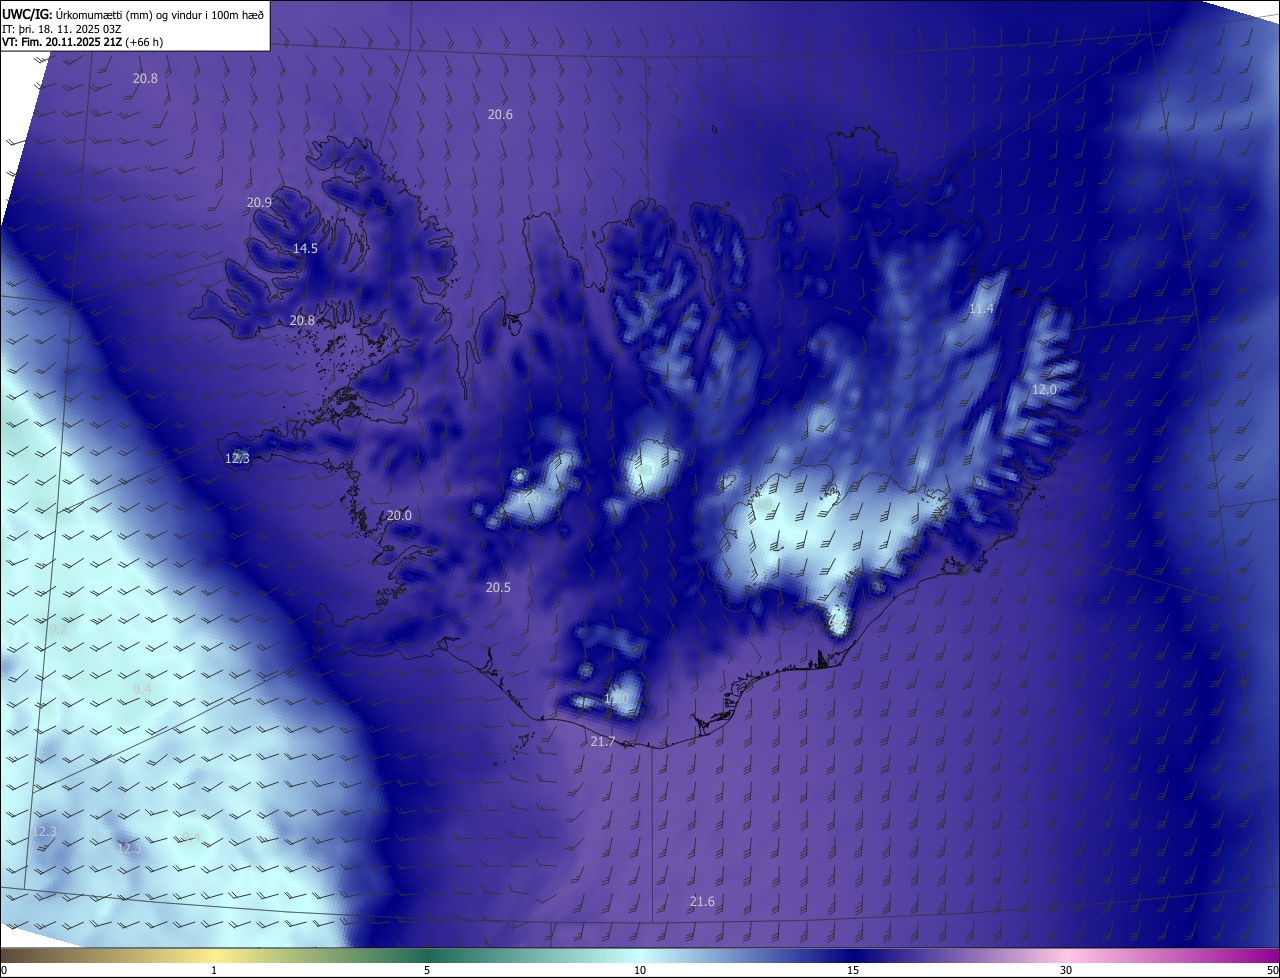The image size is (1280, 978).
Task: Click the 20.6 value north of Iceland
Action: pyautogui.click(x=500, y=115)
